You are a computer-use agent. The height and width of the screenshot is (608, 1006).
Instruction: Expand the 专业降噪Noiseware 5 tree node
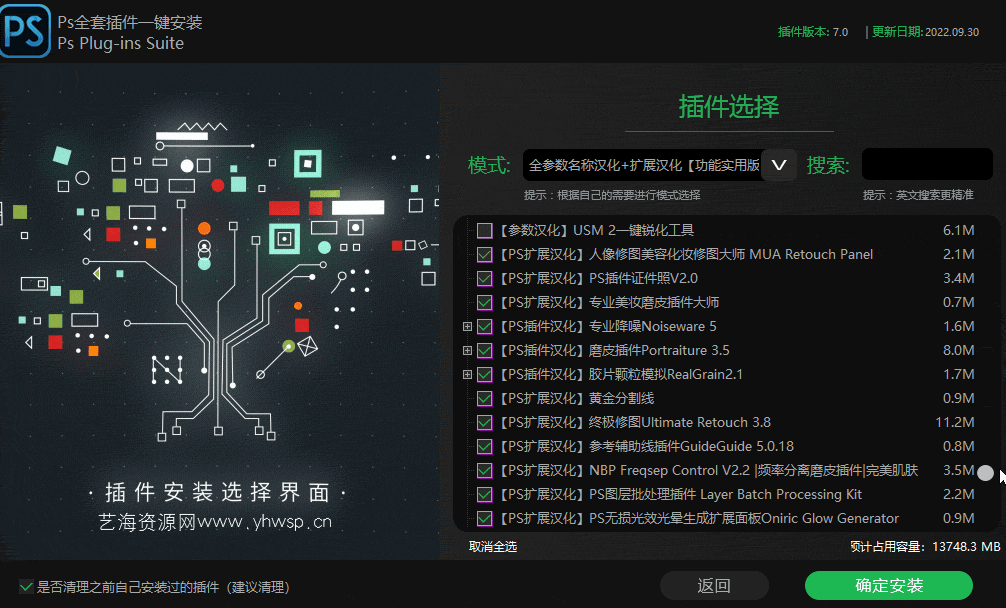[x=467, y=326]
